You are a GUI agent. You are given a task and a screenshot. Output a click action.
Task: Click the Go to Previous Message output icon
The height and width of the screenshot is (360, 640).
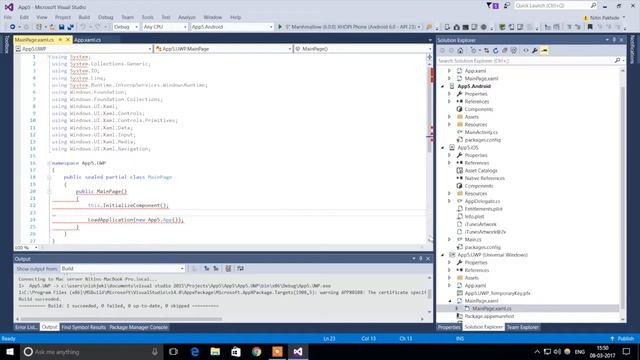207,269
